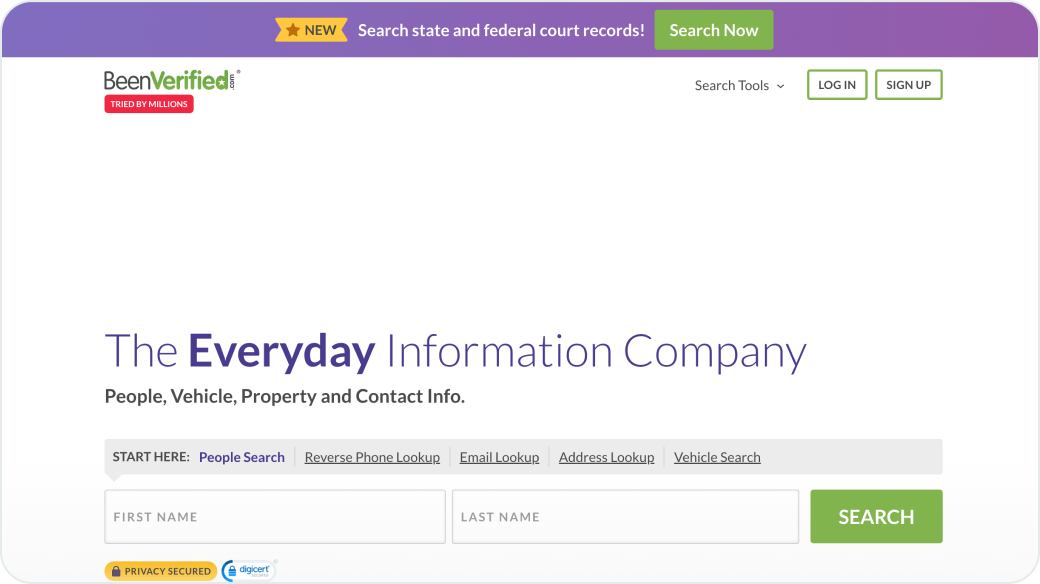Click the Search Now banner button
Image resolution: width=1040 pixels, height=584 pixels.
pyautogui.click(x=713, y=29)
